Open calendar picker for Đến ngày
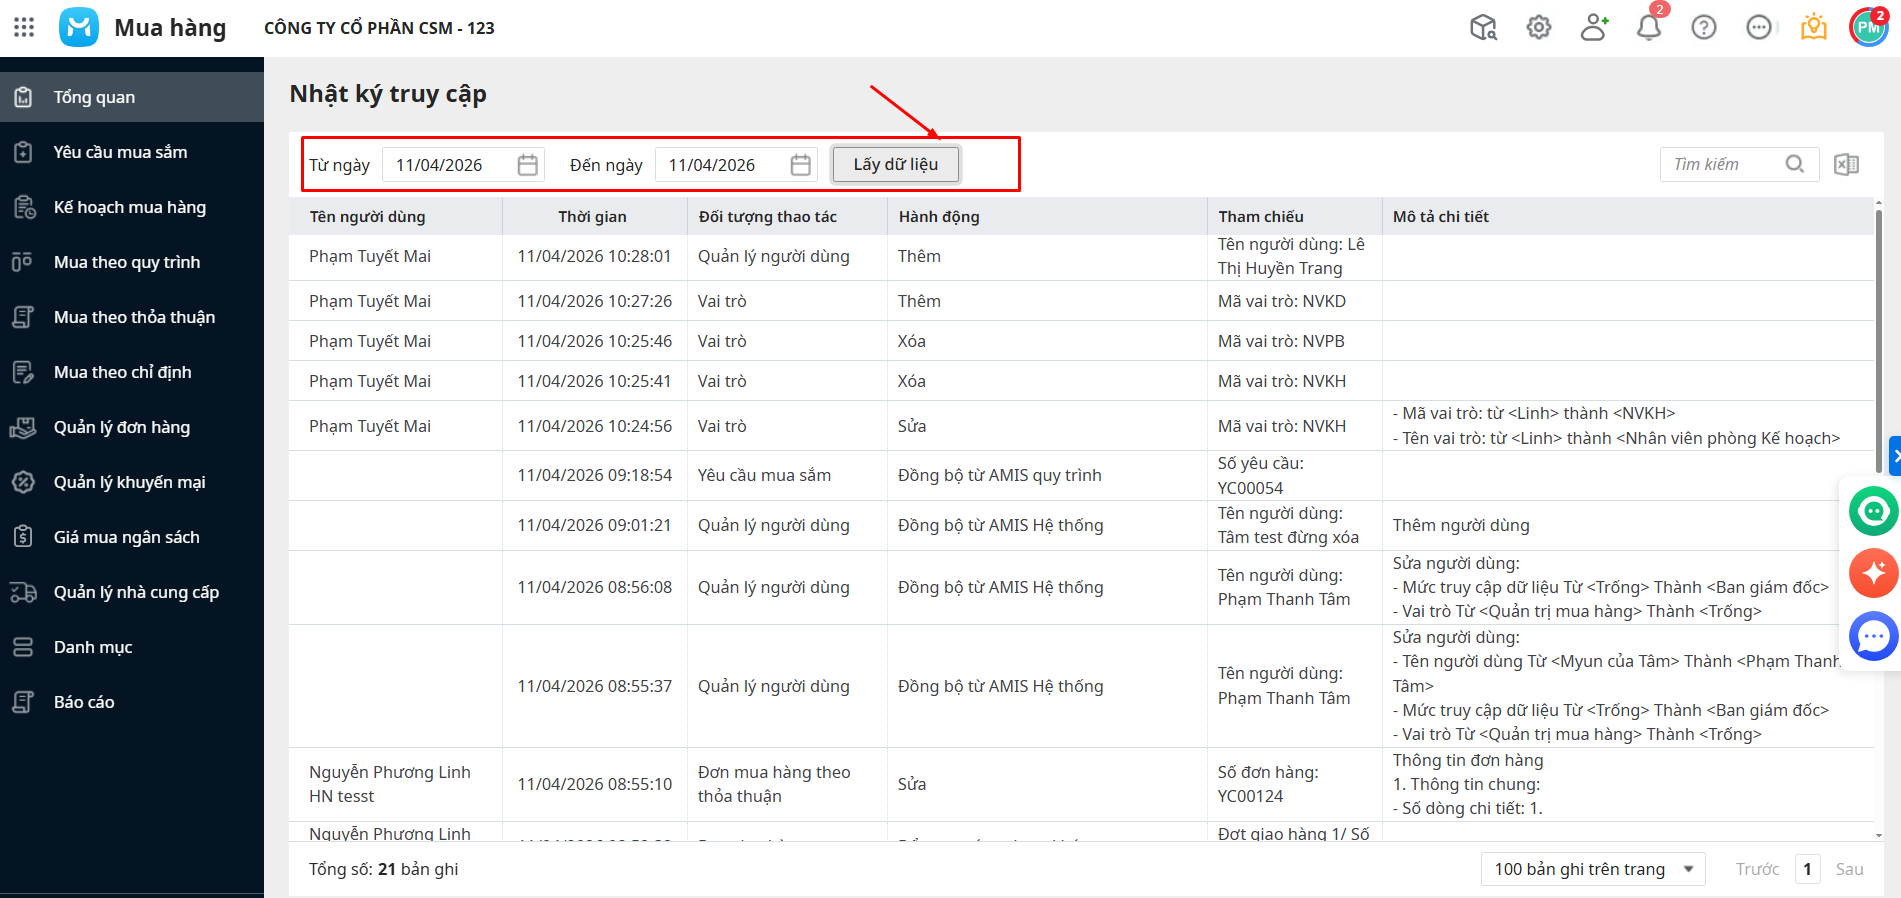1901x898 pixels. [800, 165]
